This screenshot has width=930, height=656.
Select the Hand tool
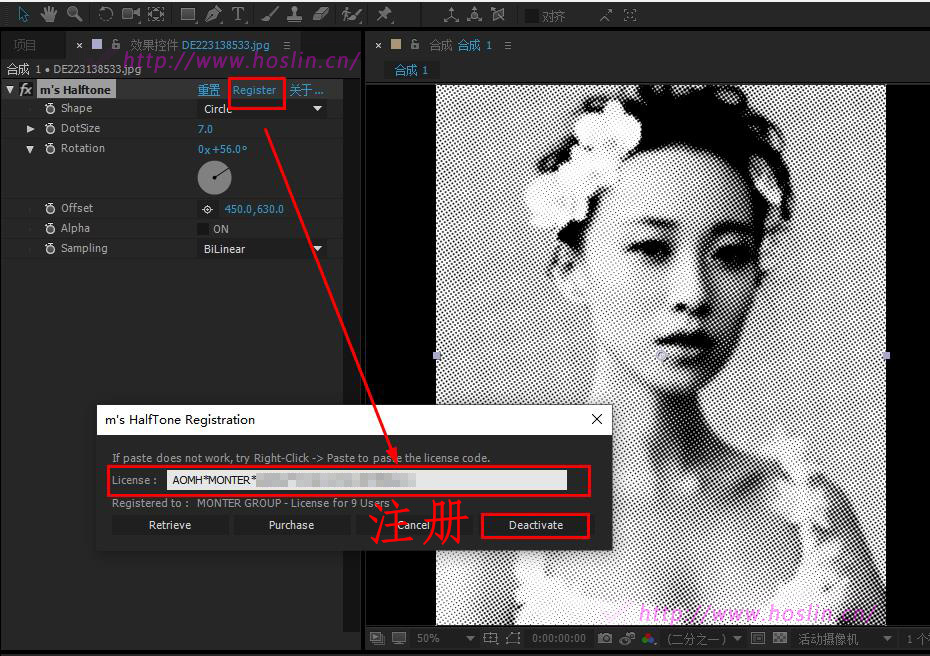(x=48, y=14)
